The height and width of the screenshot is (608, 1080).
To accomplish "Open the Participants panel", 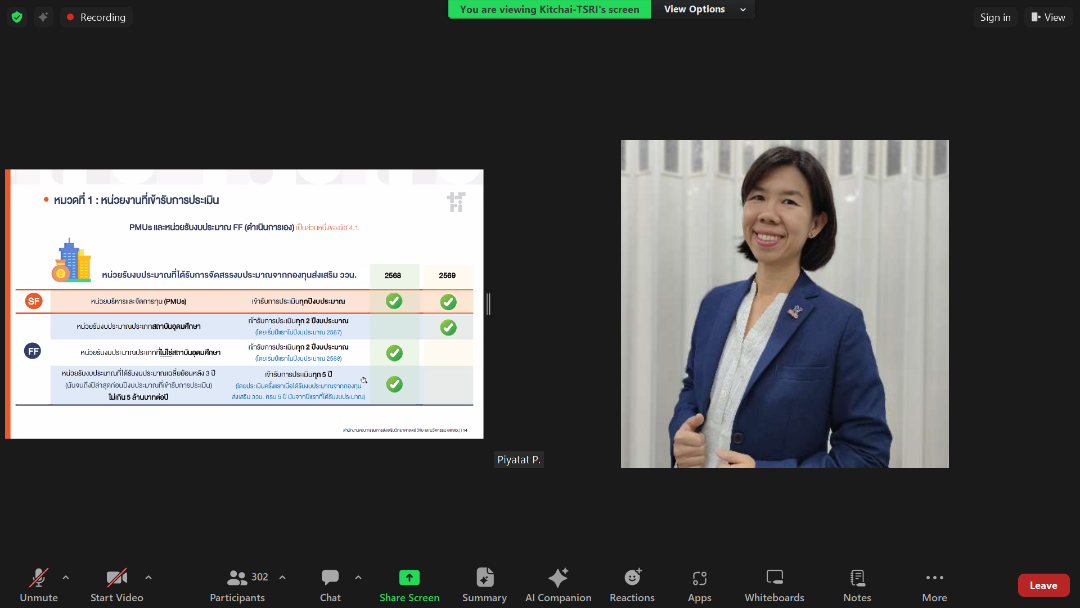I will [x=237, y=585].
